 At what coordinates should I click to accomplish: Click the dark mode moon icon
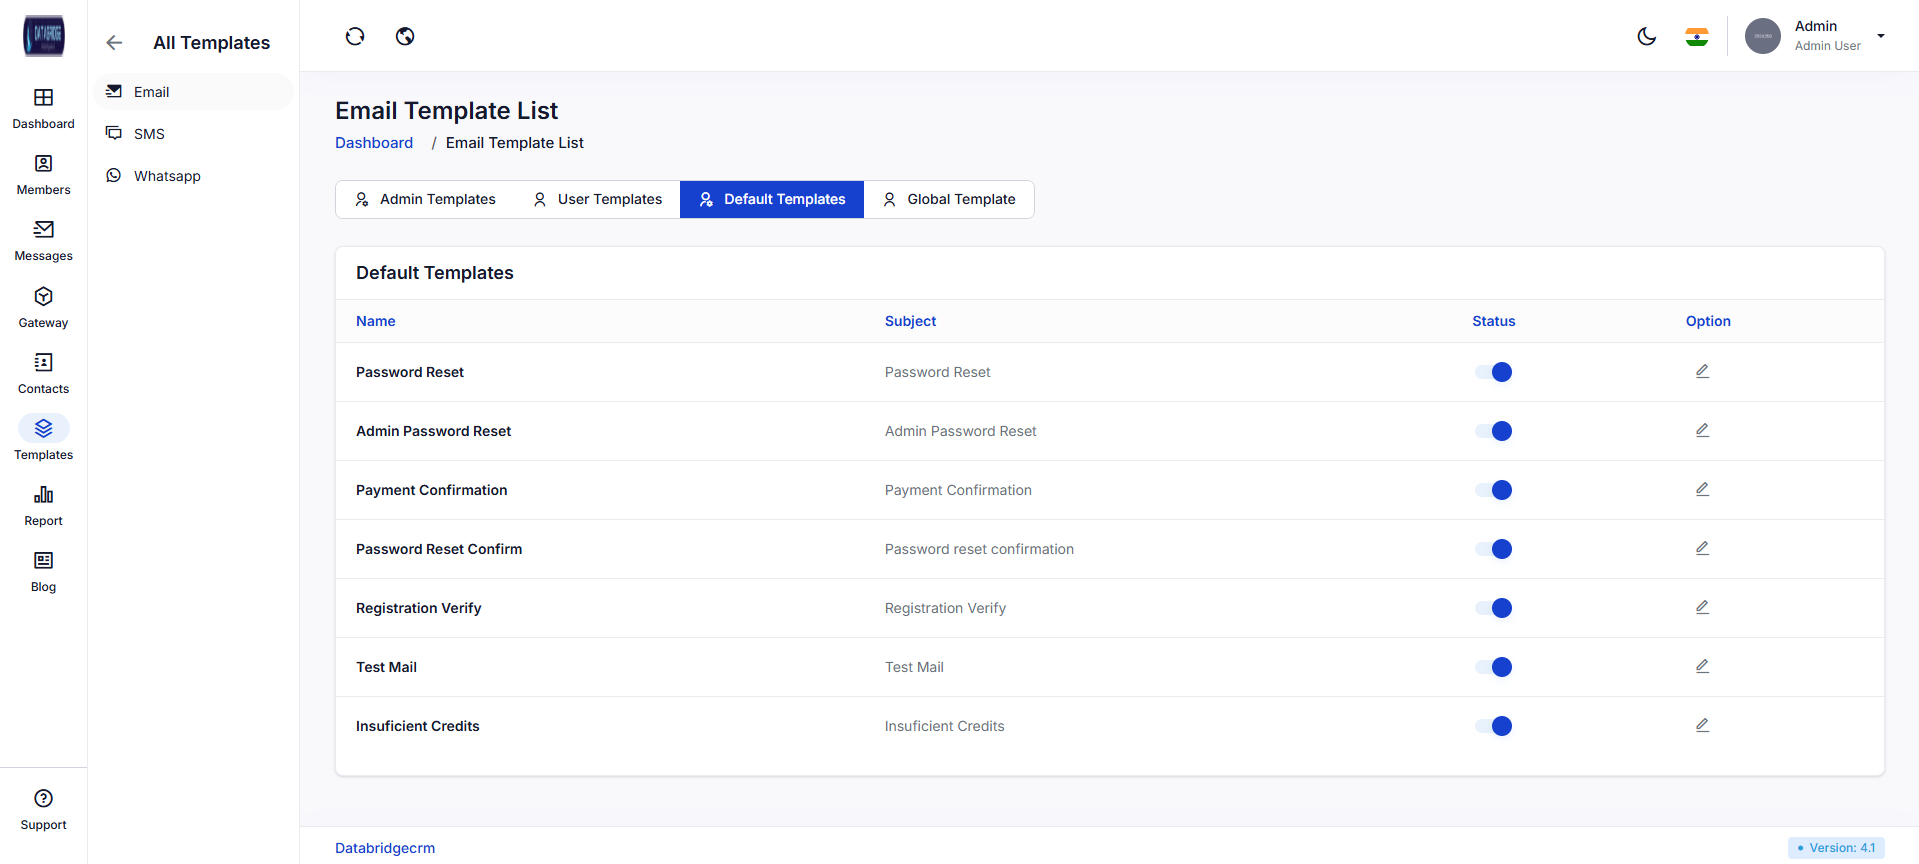[x=1646, y=37]
